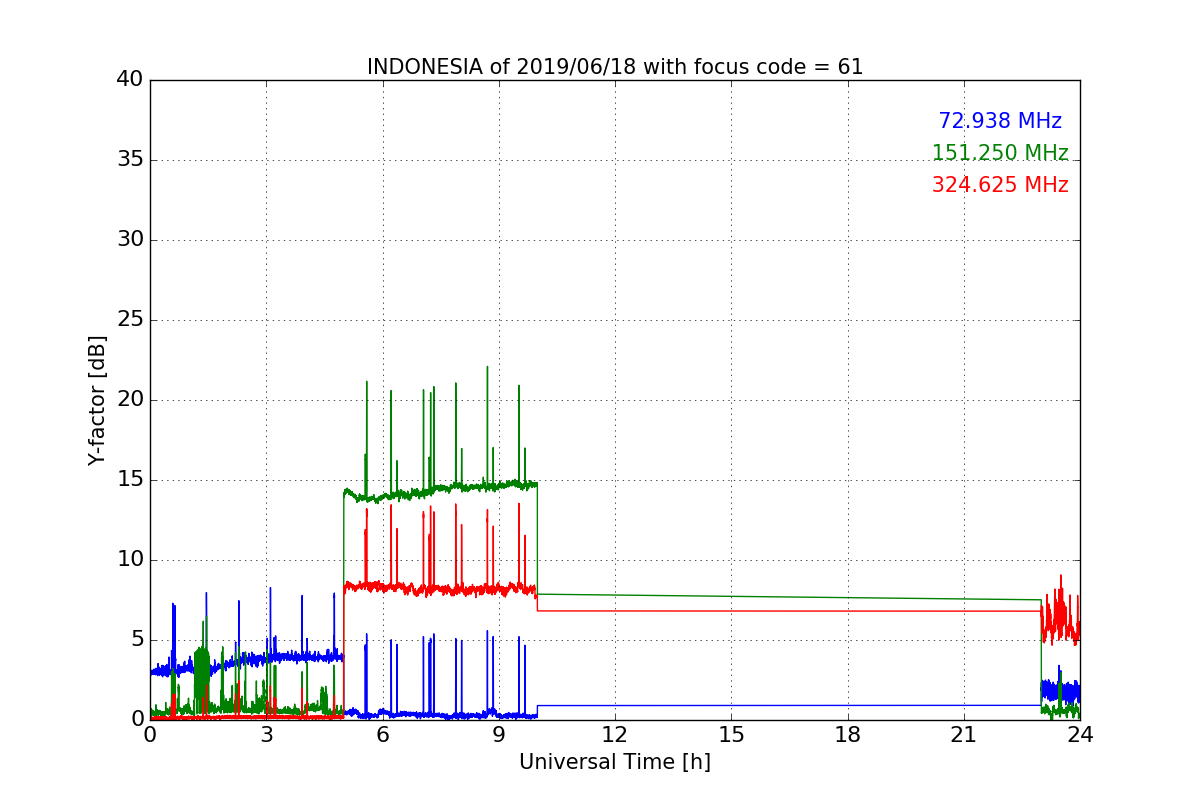Screen dimensions: 1200x800
Task: Select the Universal Time [h] axis label
Action: pos(615,762)
